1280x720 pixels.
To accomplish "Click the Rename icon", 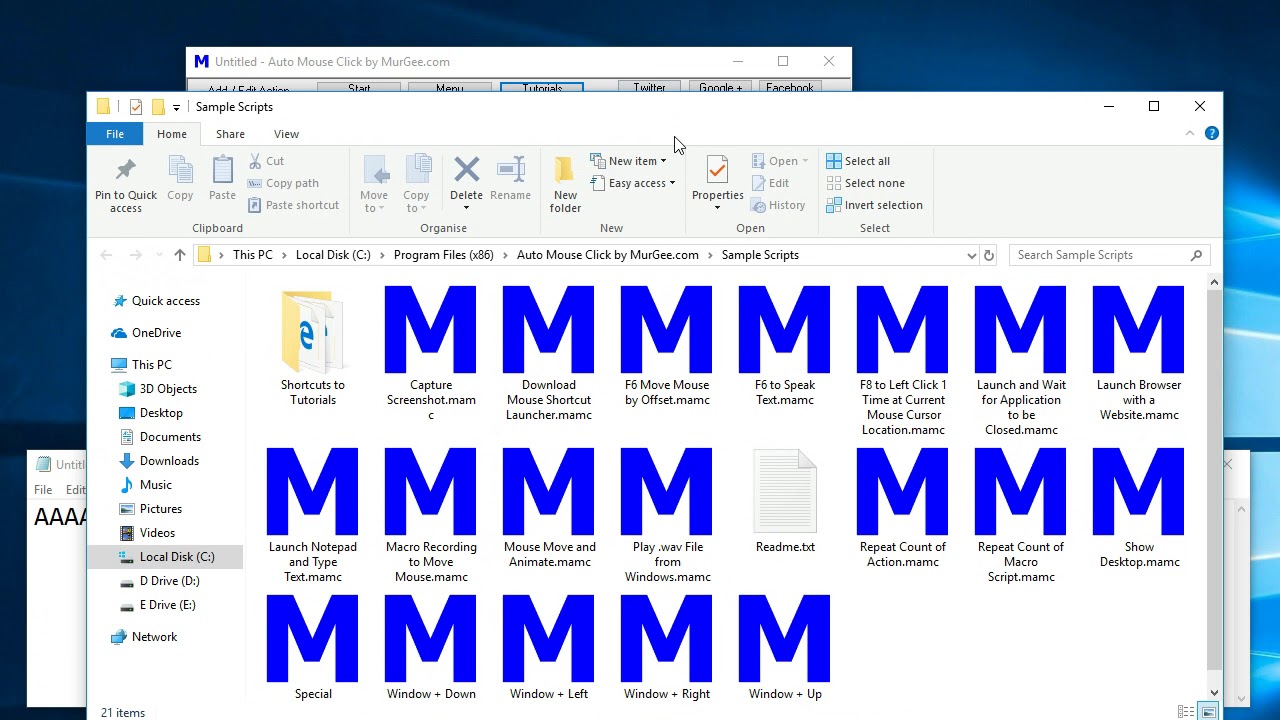I will point(510,169).
